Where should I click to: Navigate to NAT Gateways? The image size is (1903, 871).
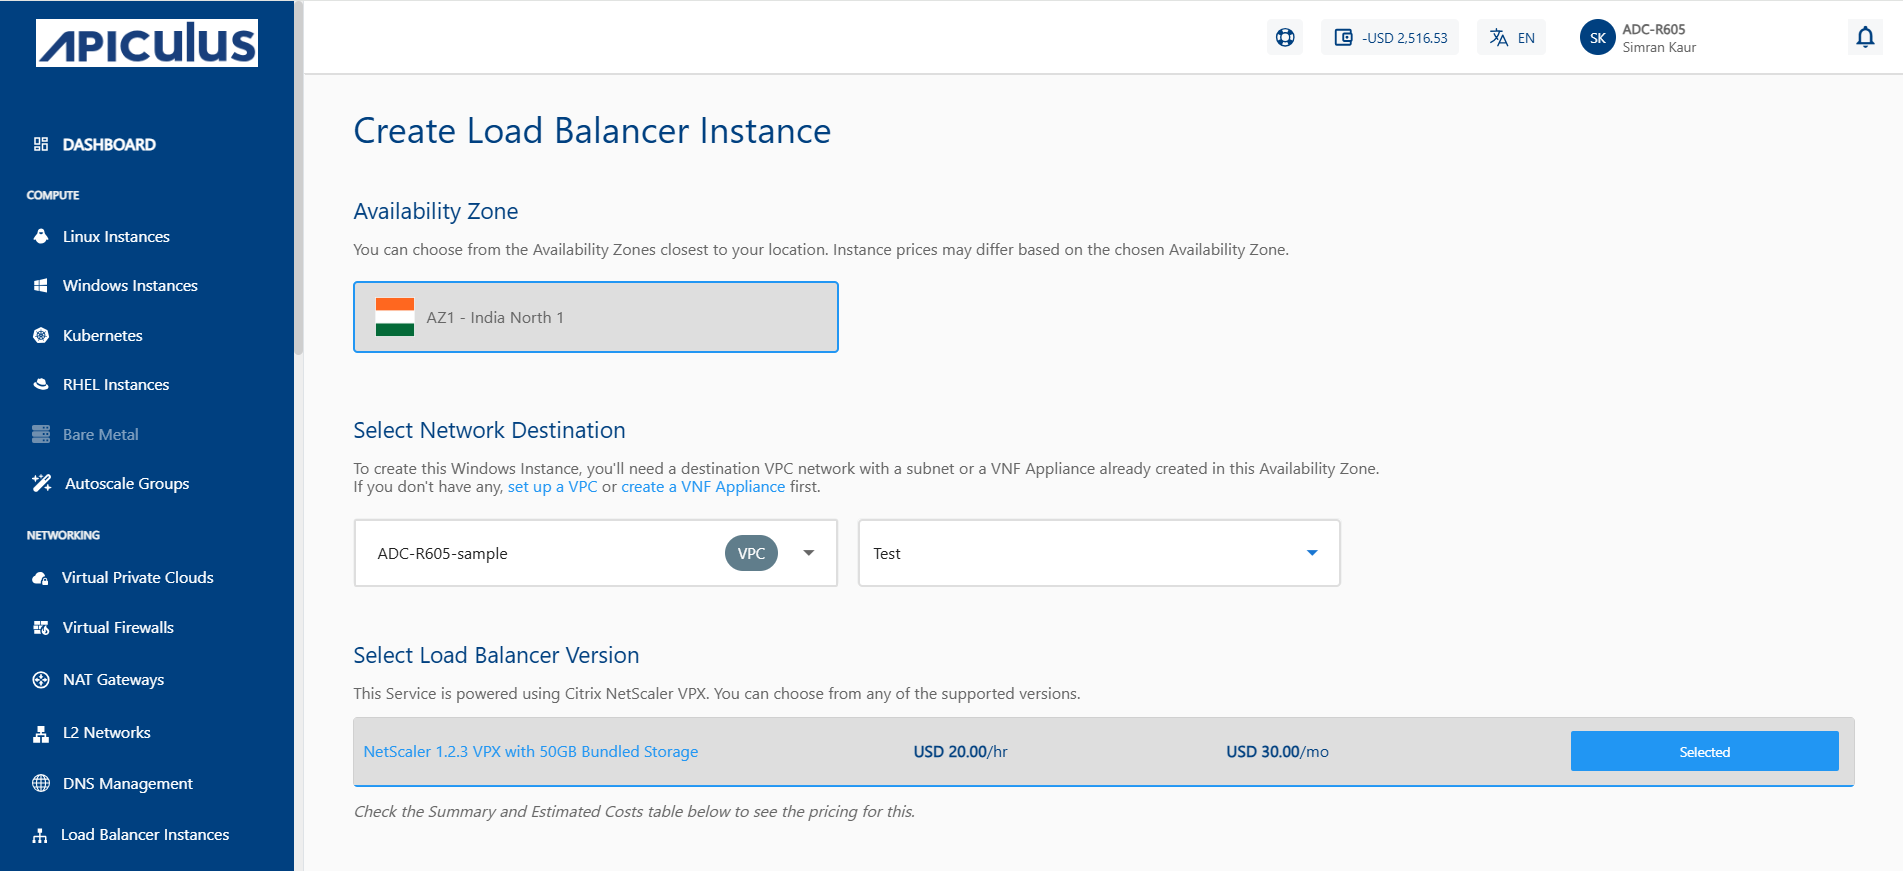[113, 679]
